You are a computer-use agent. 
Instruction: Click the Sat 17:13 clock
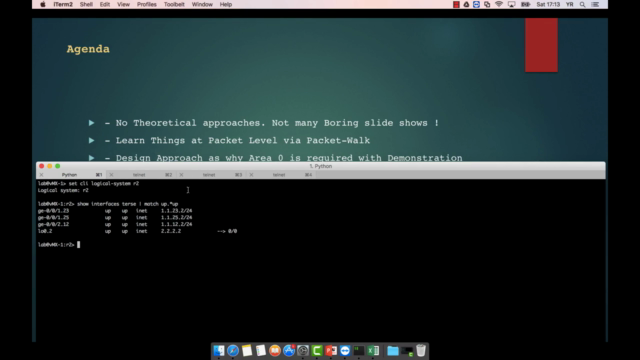548,4
